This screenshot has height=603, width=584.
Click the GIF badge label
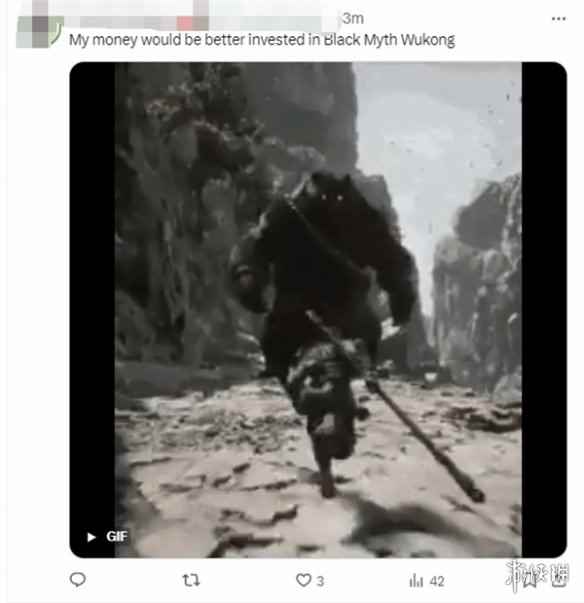pos(116,536)
